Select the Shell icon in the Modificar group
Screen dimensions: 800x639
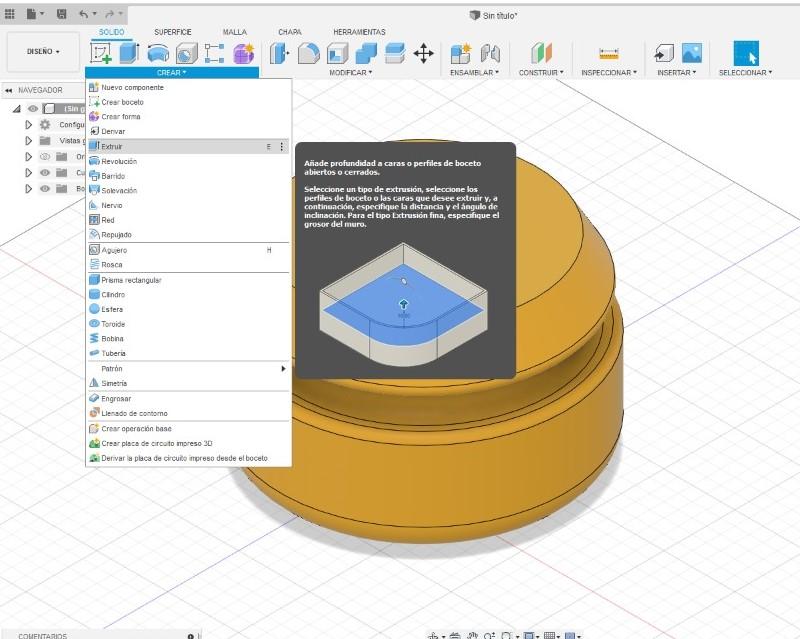(337, 53)
